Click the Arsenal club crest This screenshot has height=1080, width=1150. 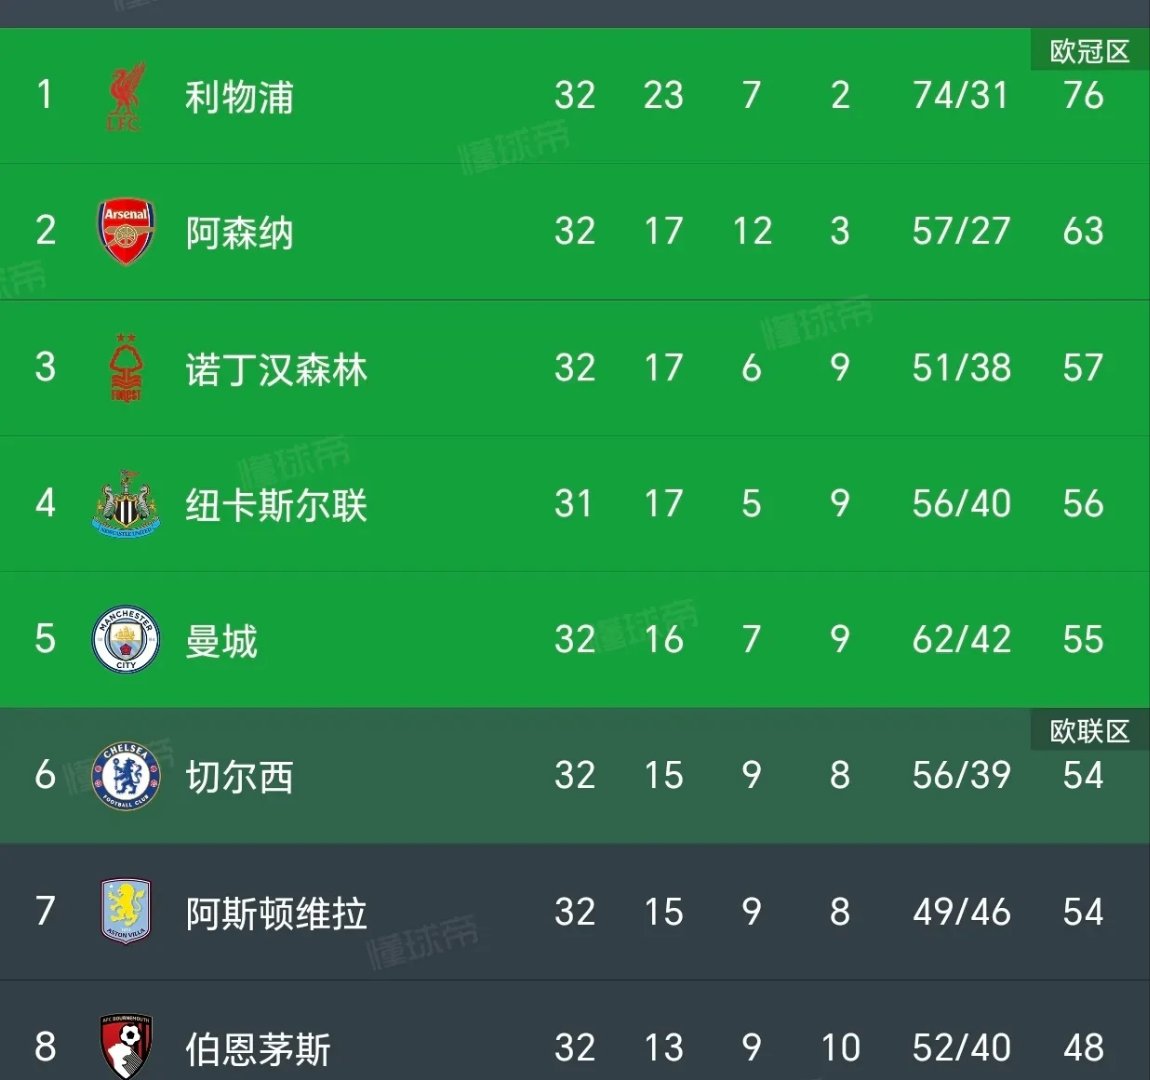tap(126, 232)
